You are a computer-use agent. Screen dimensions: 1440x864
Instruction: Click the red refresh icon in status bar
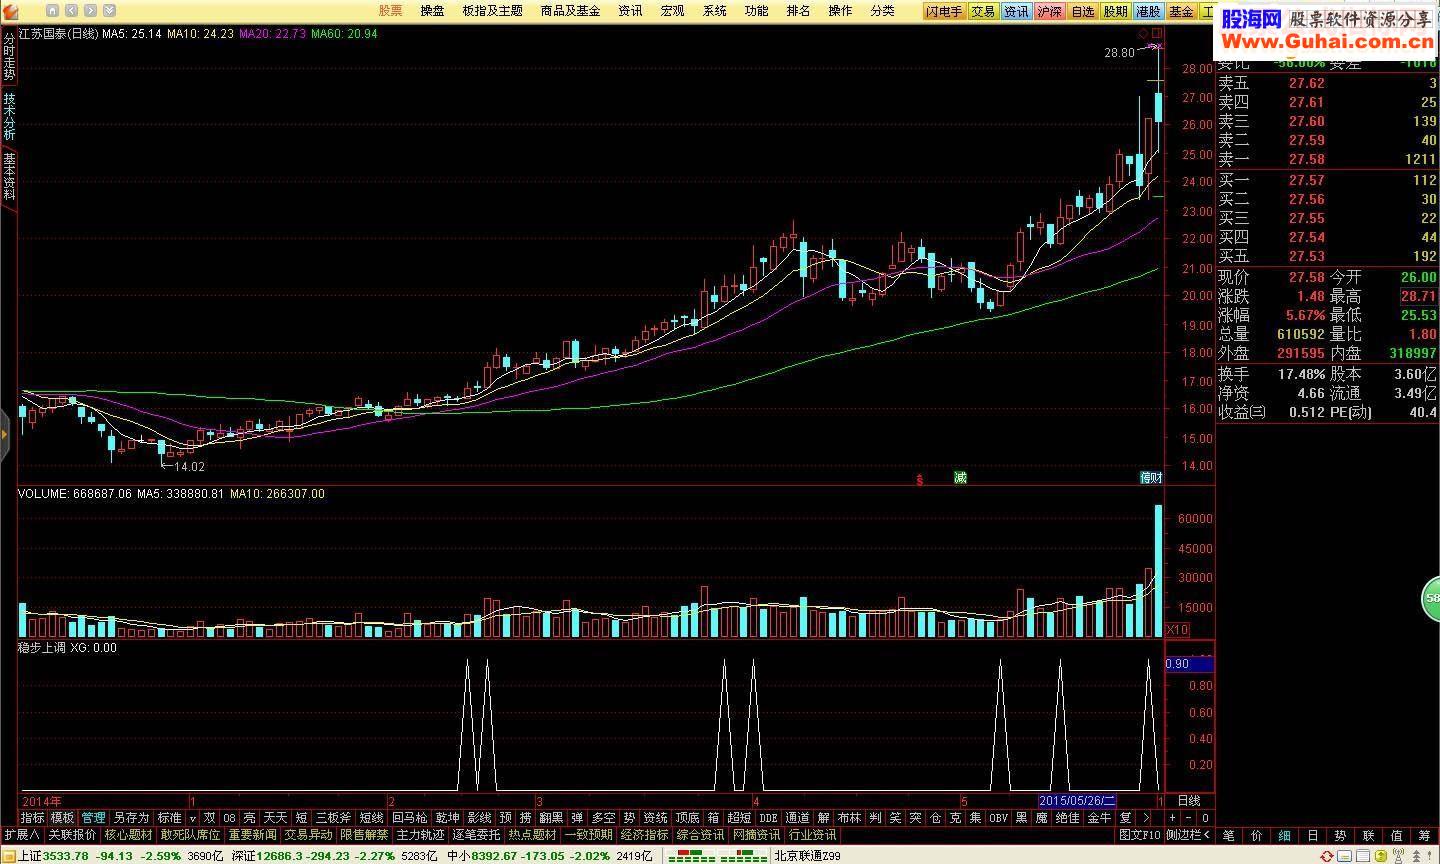click(x=1326, y=856)
